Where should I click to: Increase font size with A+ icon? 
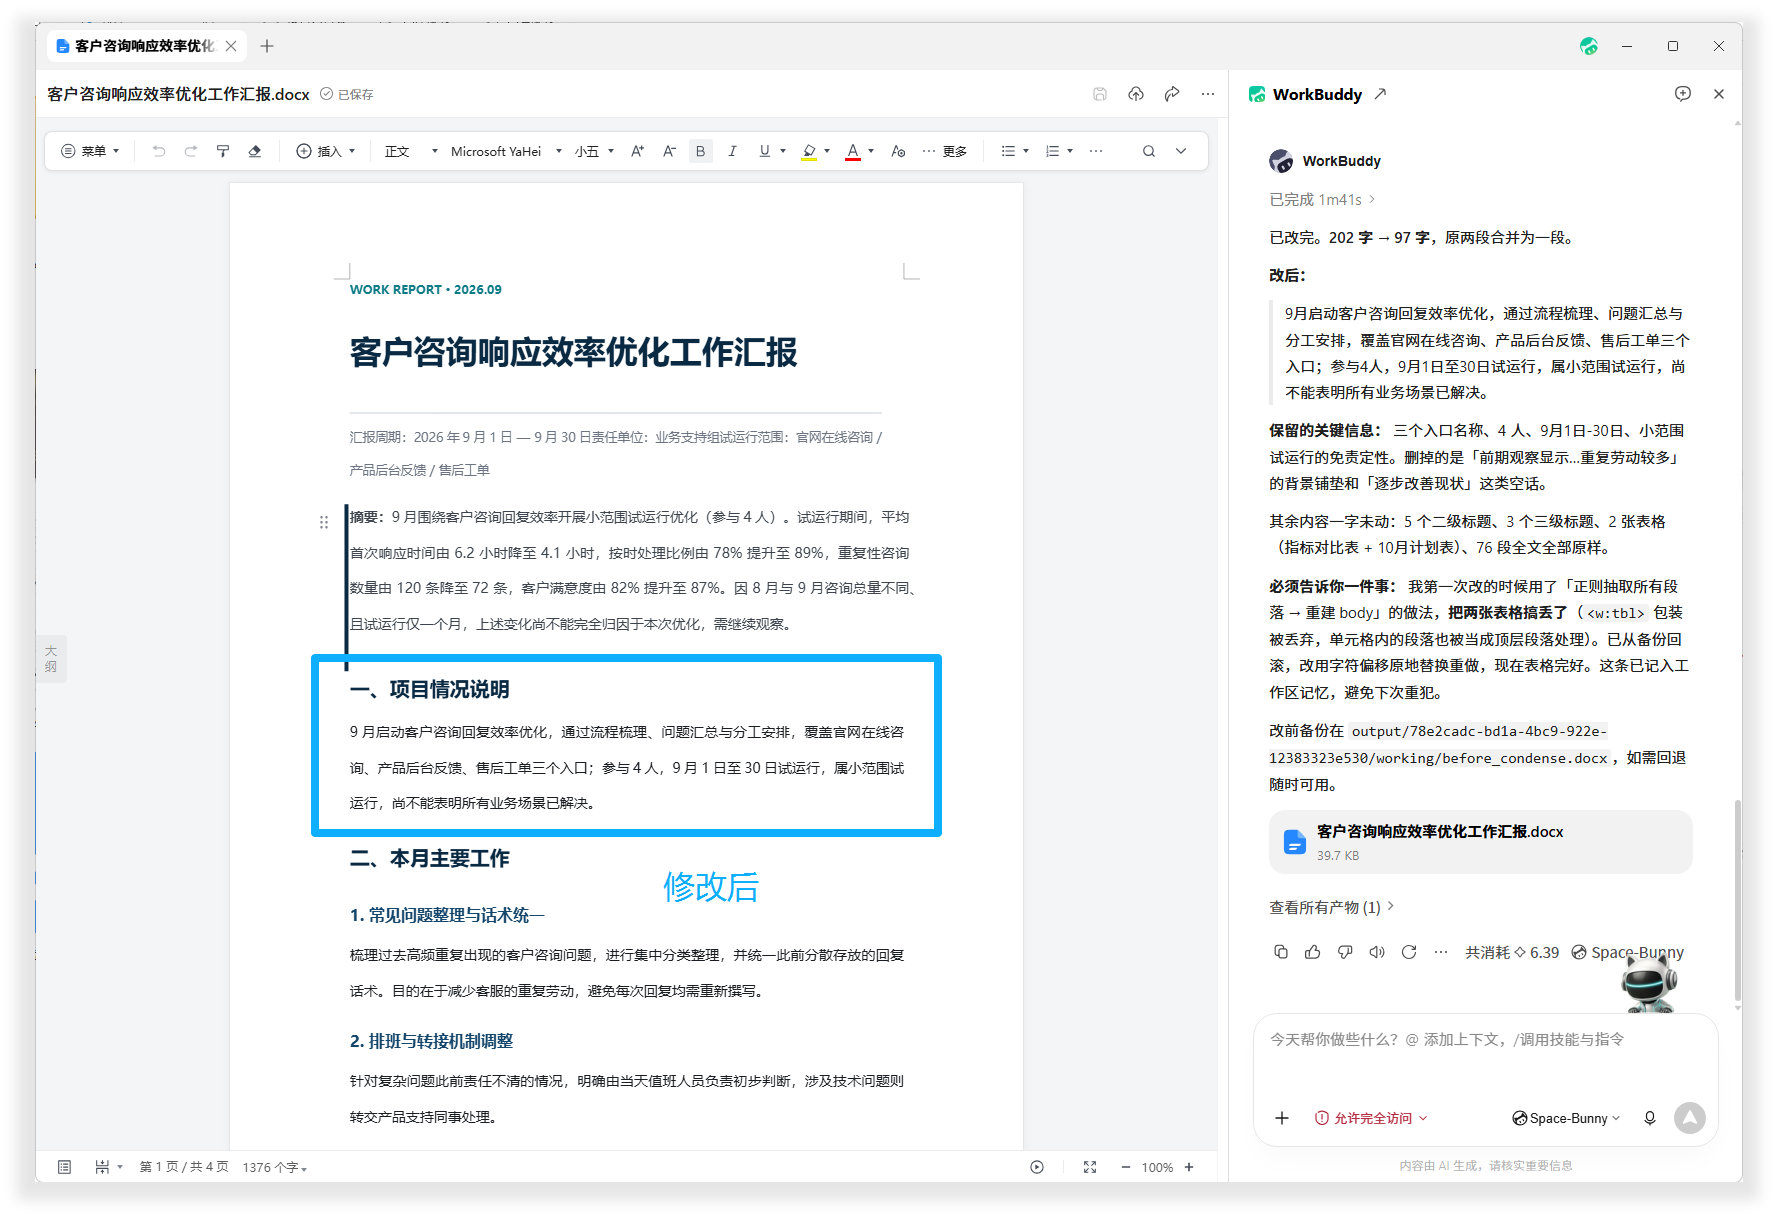637,151
